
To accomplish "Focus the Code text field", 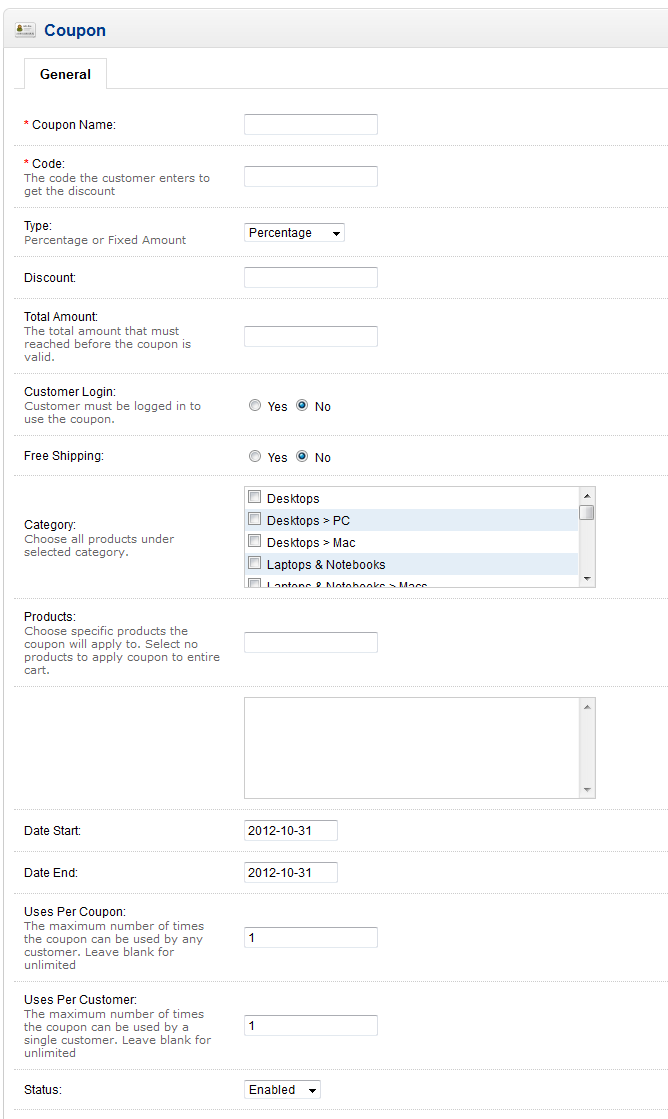I will pyautogui.click(x=310, y=177).
